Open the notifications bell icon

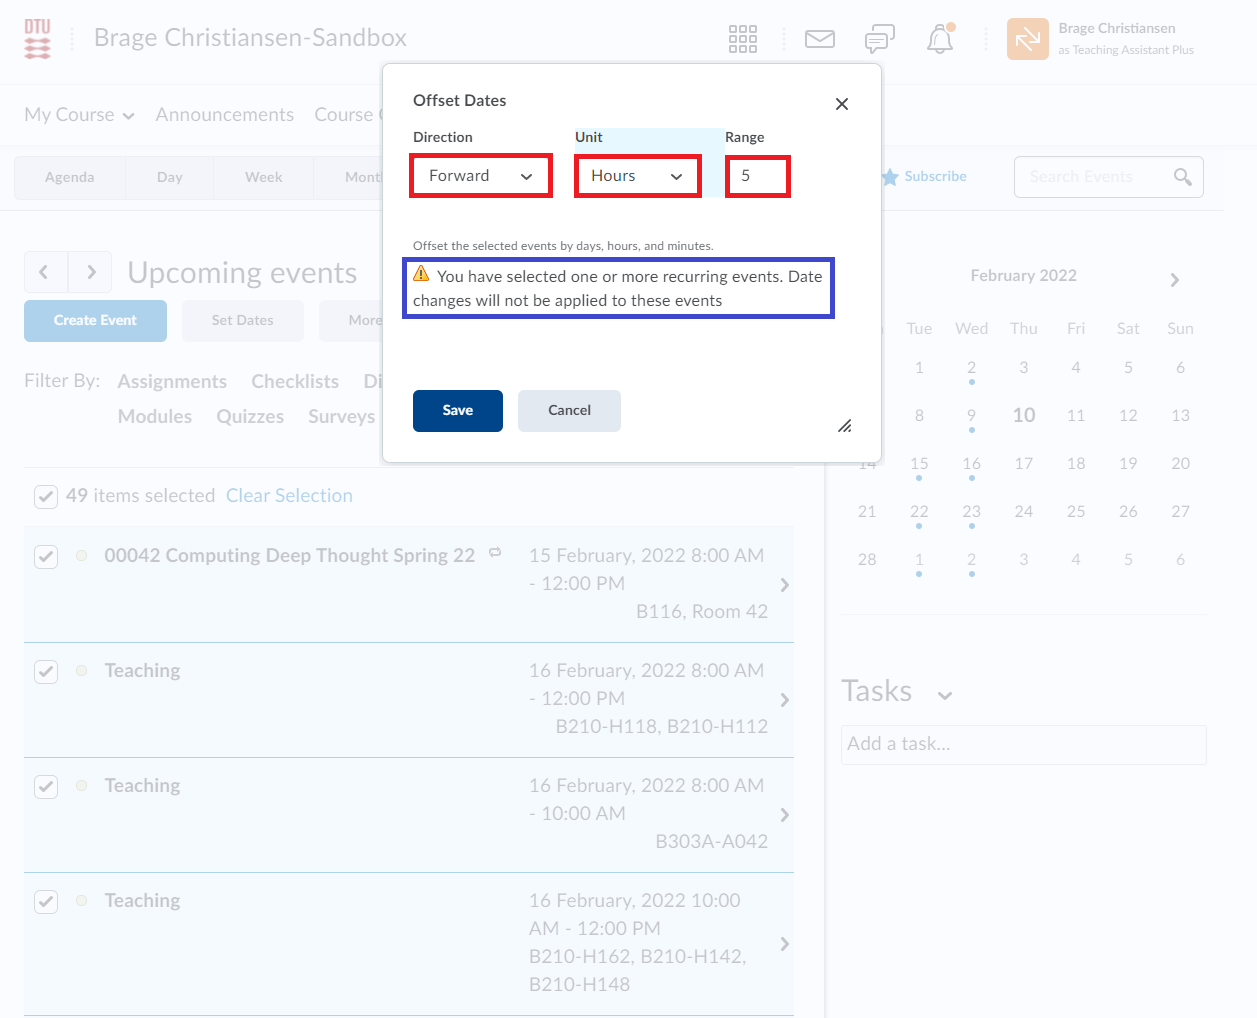pyautogui.click(x=939, y=39)
